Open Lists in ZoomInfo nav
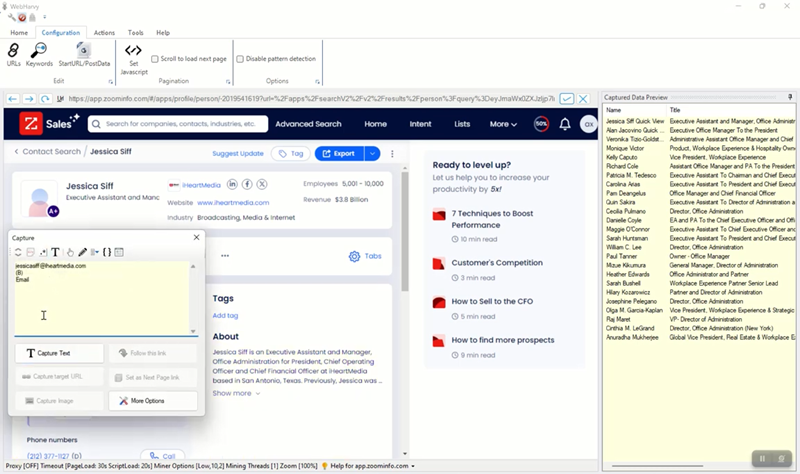The width and height of the screenshot is (800, 474). click(x=462, y=124)
